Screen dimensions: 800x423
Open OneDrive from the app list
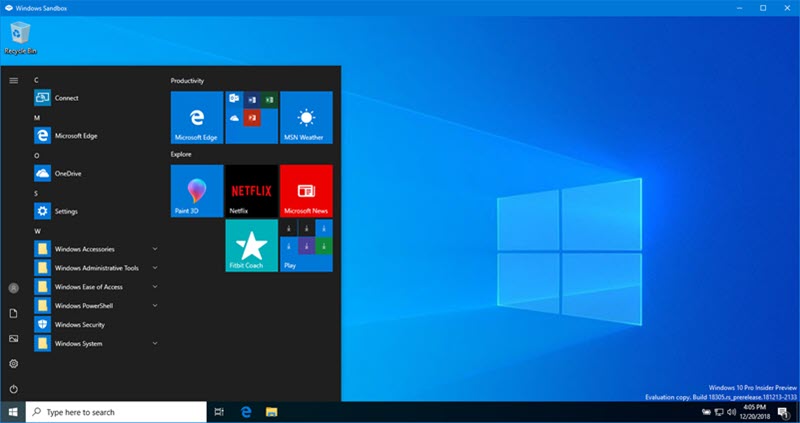click(x=96, y=173)
